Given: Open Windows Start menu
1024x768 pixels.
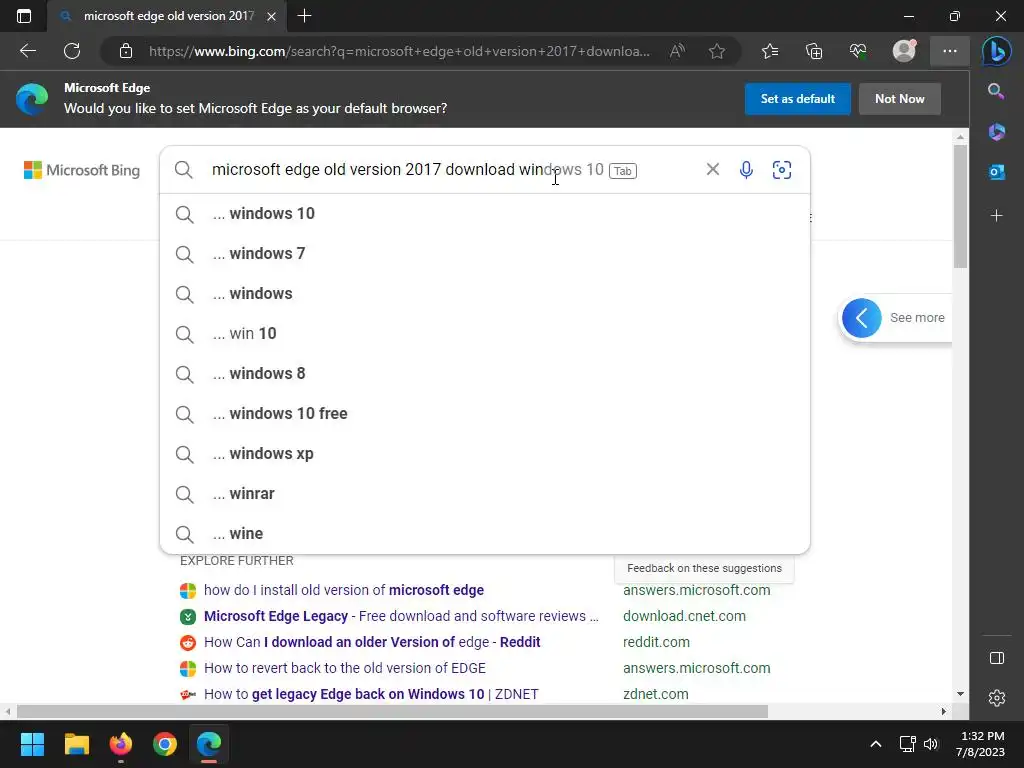Looking at the screenshot, I should click(32, 744).
